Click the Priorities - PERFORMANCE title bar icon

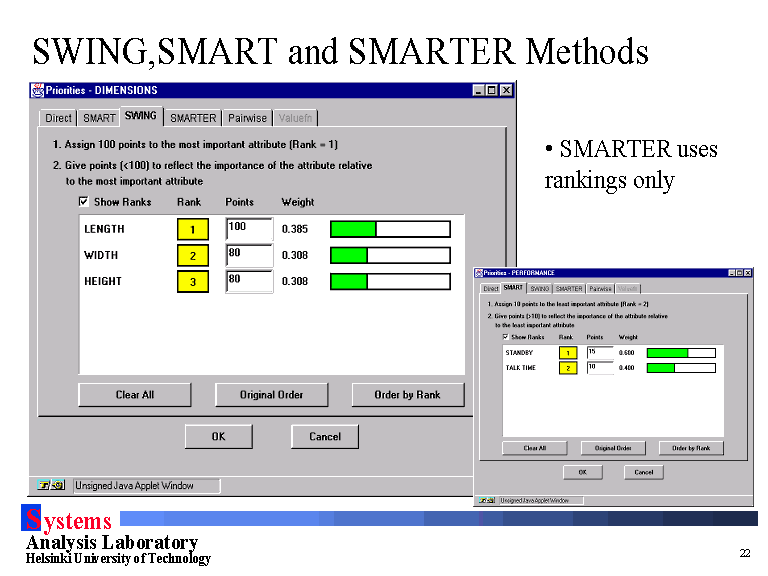click(478, 273)
